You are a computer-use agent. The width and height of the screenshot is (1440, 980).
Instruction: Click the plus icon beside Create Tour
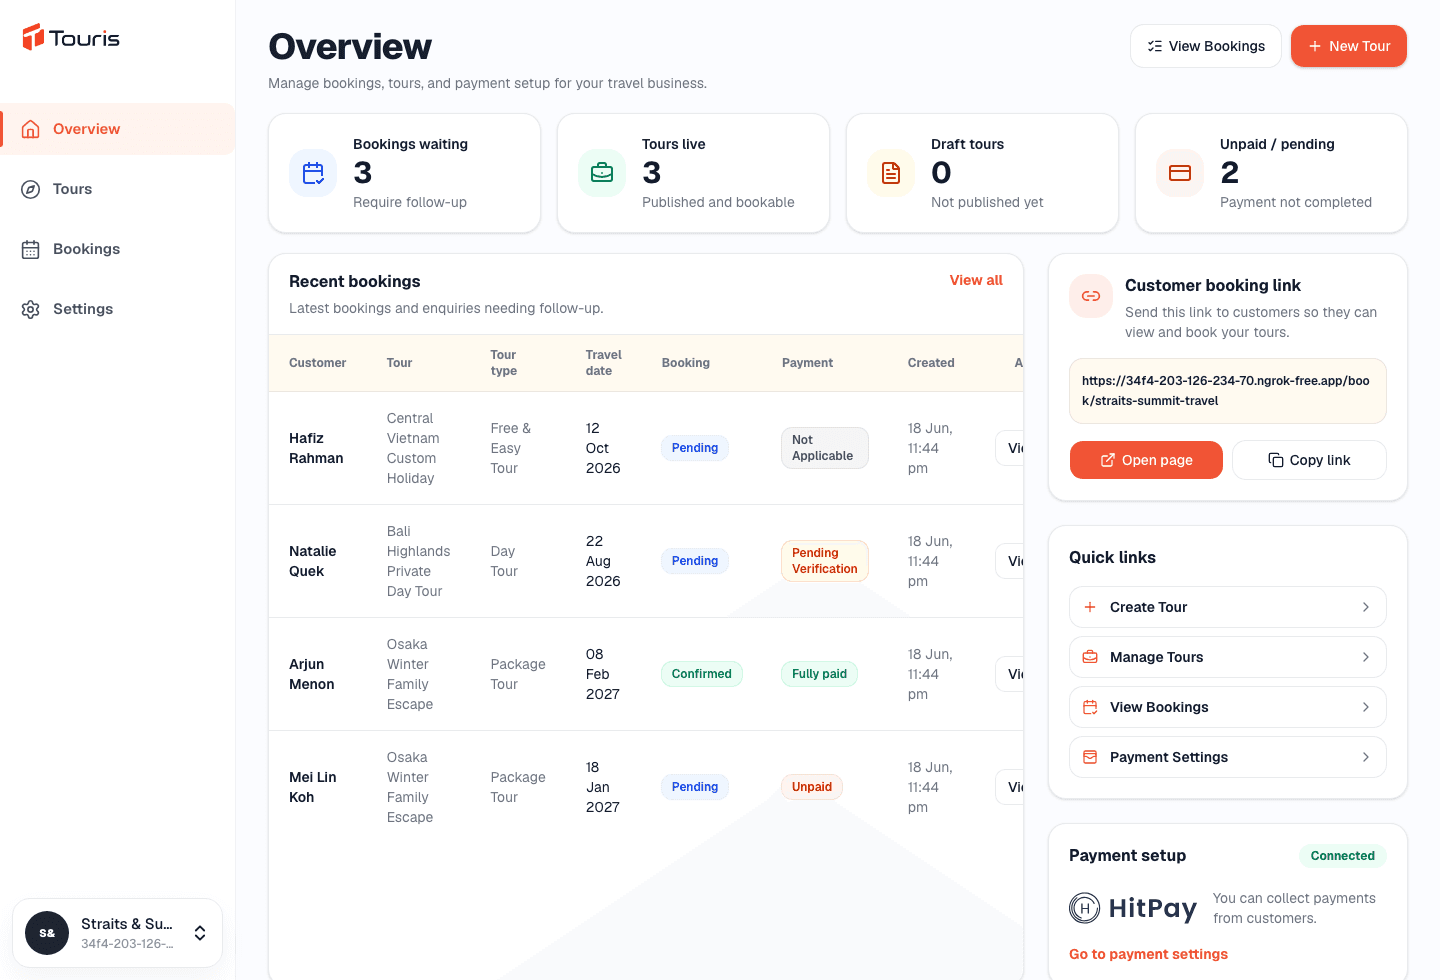click(1090, 607)
